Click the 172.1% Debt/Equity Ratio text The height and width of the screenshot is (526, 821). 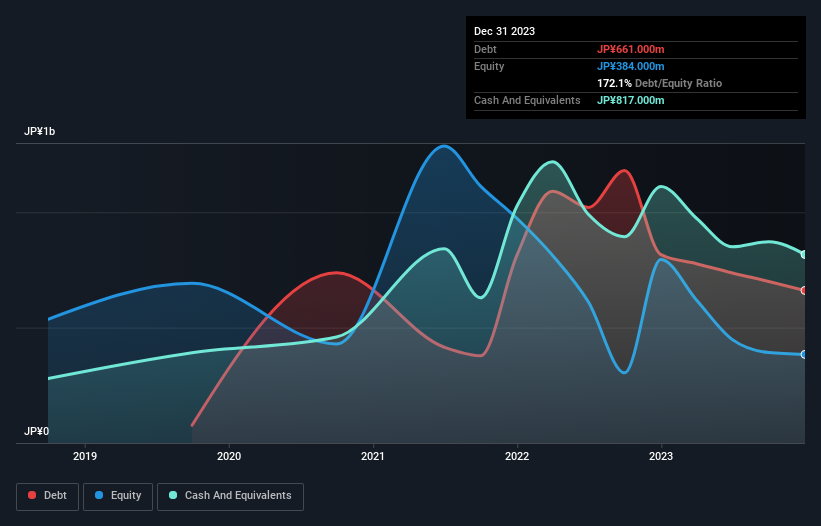(659, 83)
